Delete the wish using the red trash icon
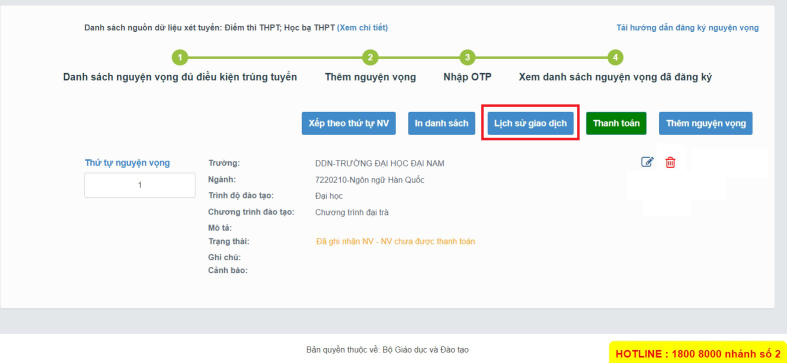787x363 pixels. click(x=670, y=162)
